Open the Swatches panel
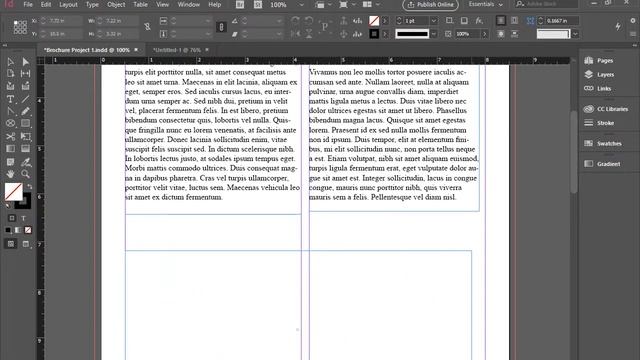640x360 pixels. [x=603, y=143]
